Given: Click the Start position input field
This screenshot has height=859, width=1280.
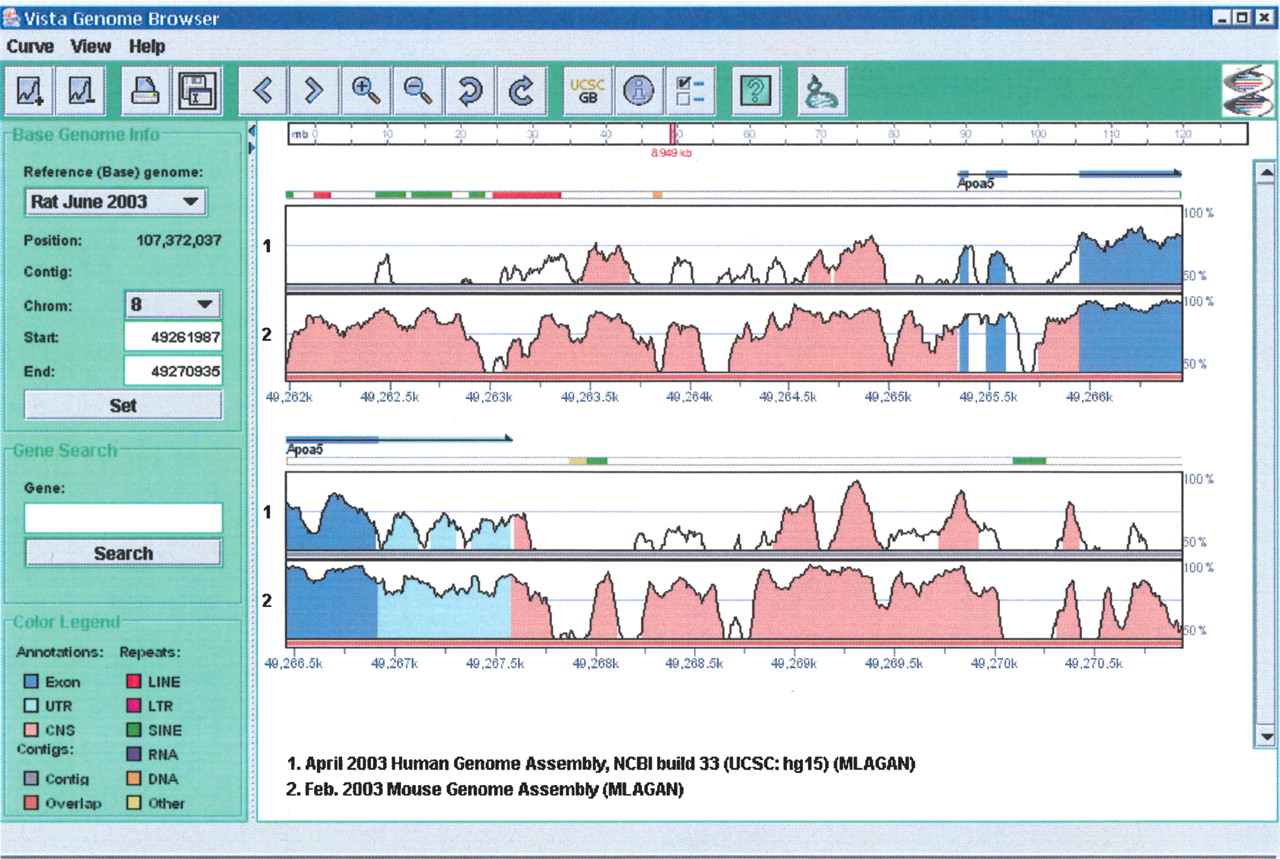Looking at the screenshot, I should [x=172, y=338].
